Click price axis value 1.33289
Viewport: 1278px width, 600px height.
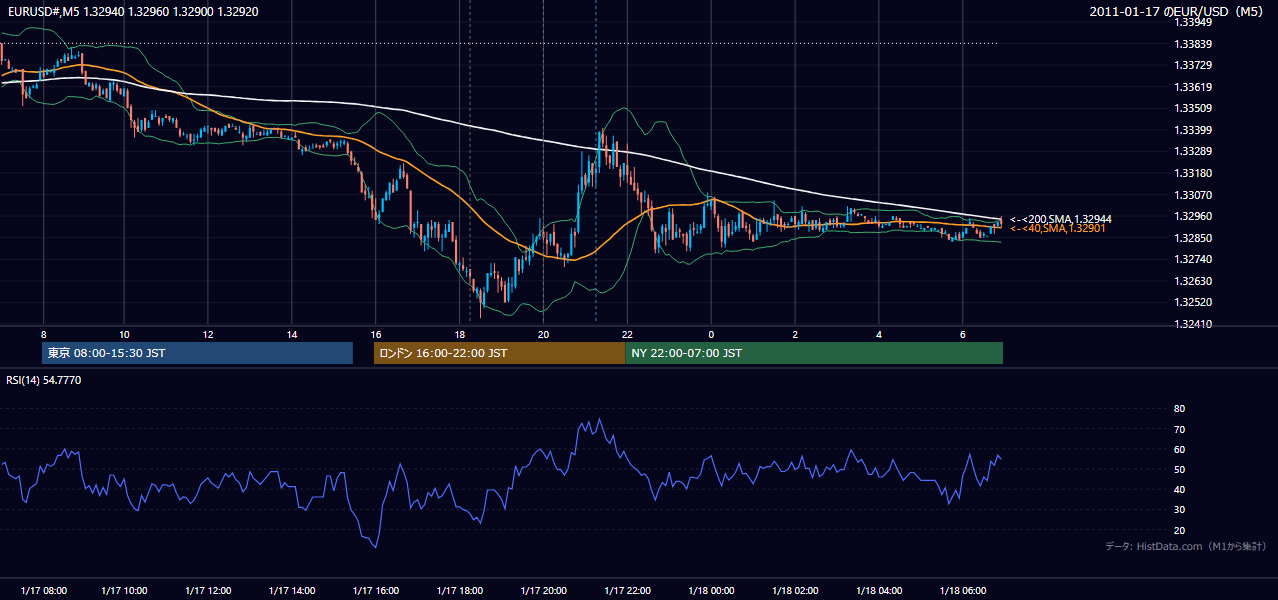click(1193, 152)
